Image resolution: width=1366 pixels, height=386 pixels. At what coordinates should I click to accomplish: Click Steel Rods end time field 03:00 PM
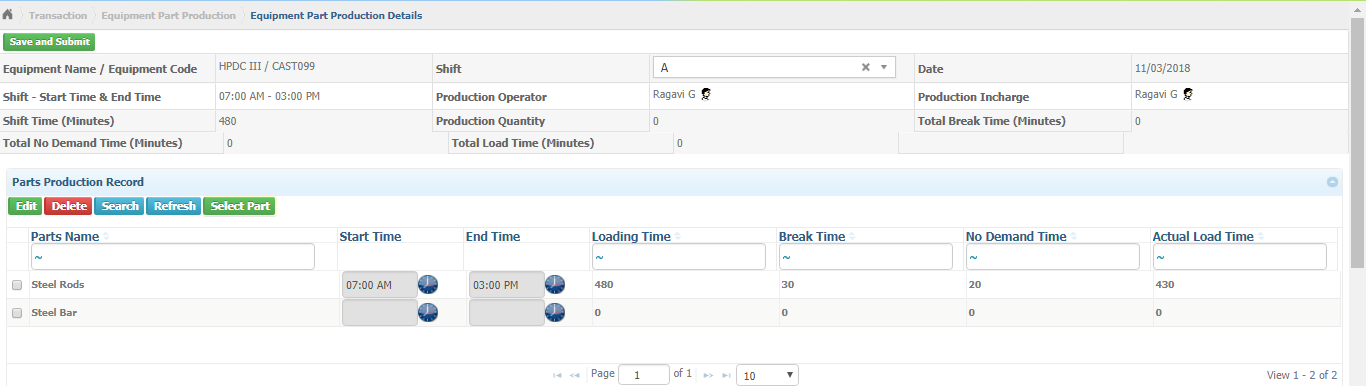(507, 285)
